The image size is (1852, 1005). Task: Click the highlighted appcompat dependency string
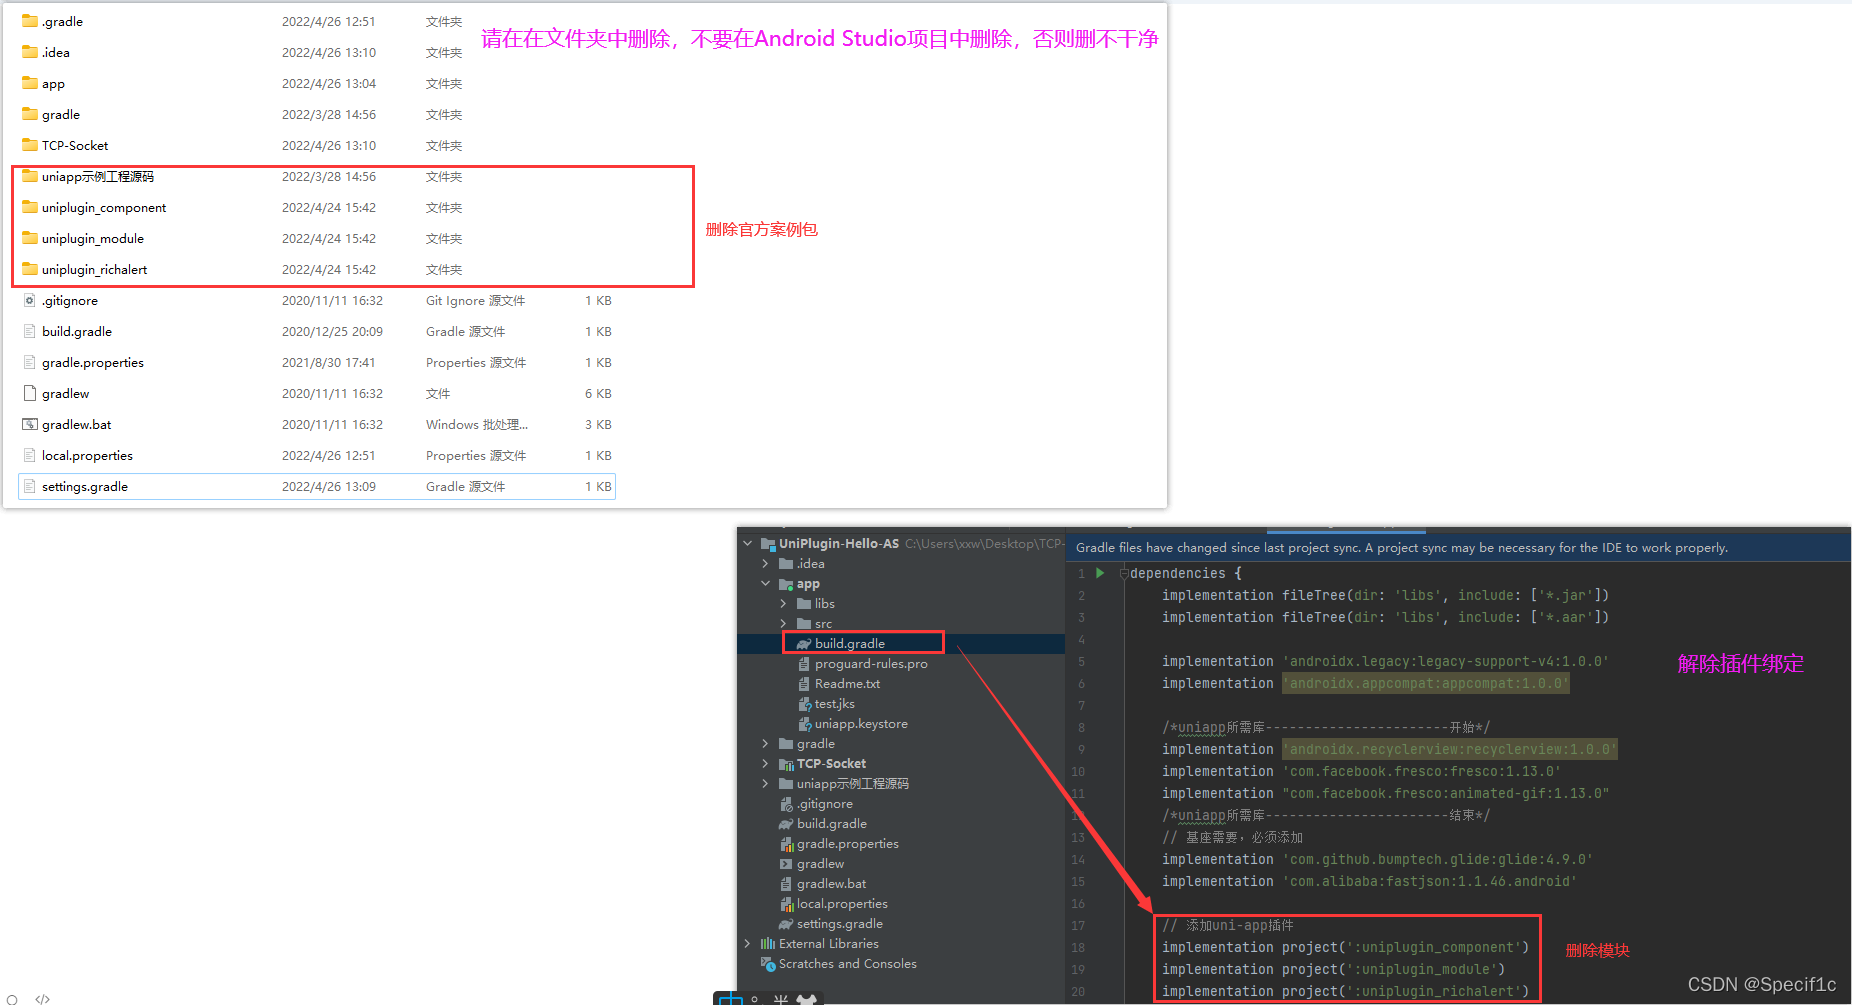click(x=1426, y=683)
